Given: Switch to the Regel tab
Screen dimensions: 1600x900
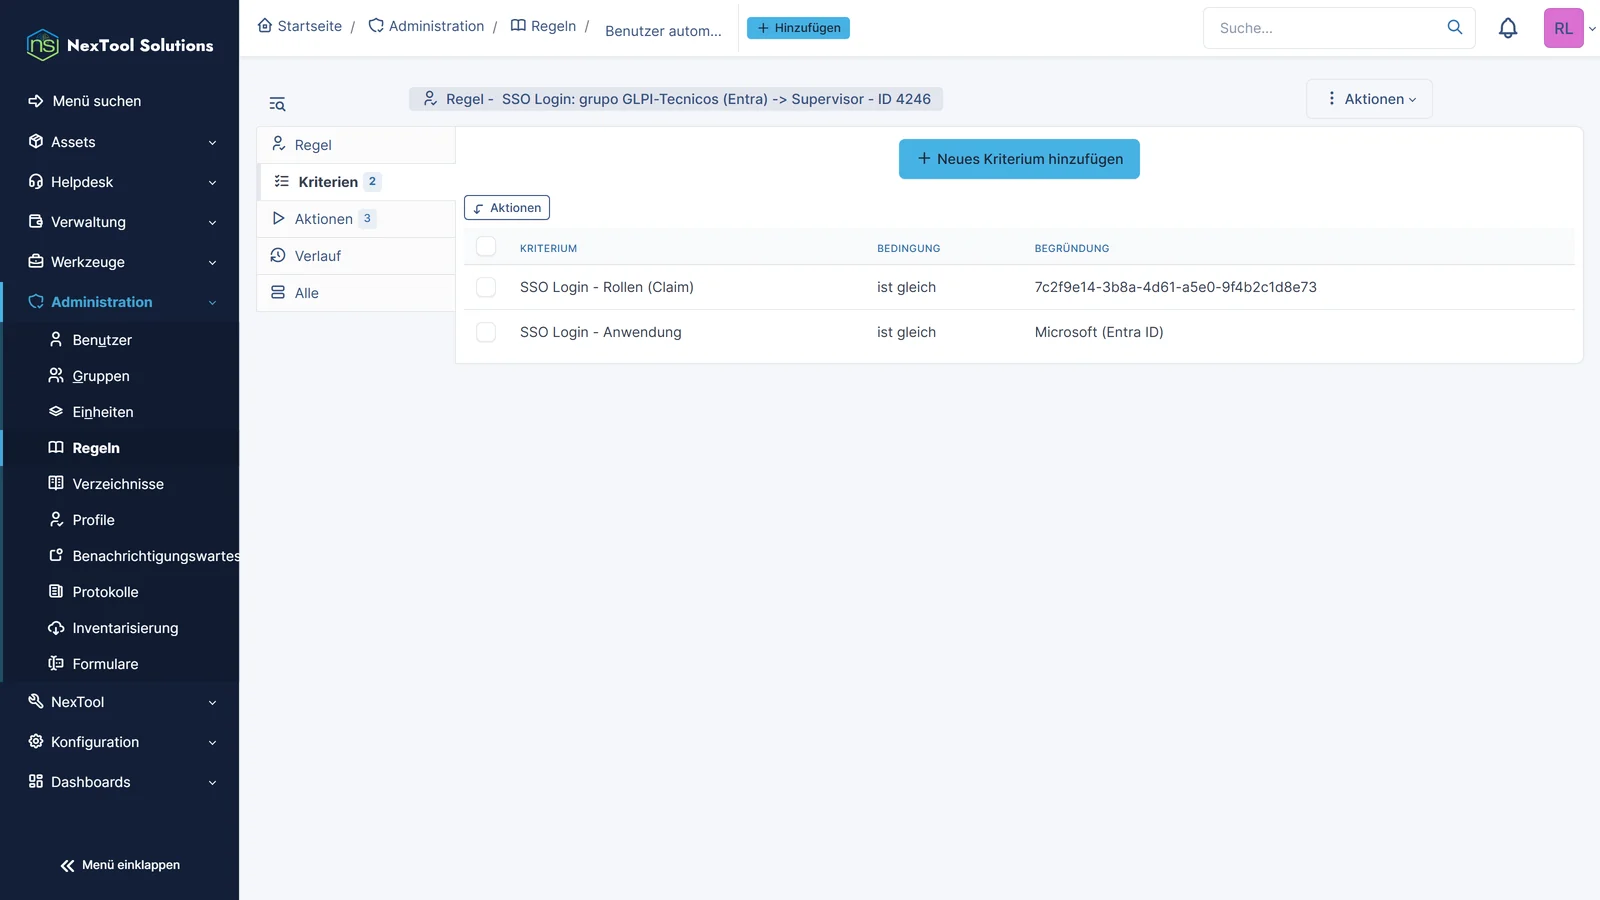Looking at the screenshot, I should coord(356,145).
